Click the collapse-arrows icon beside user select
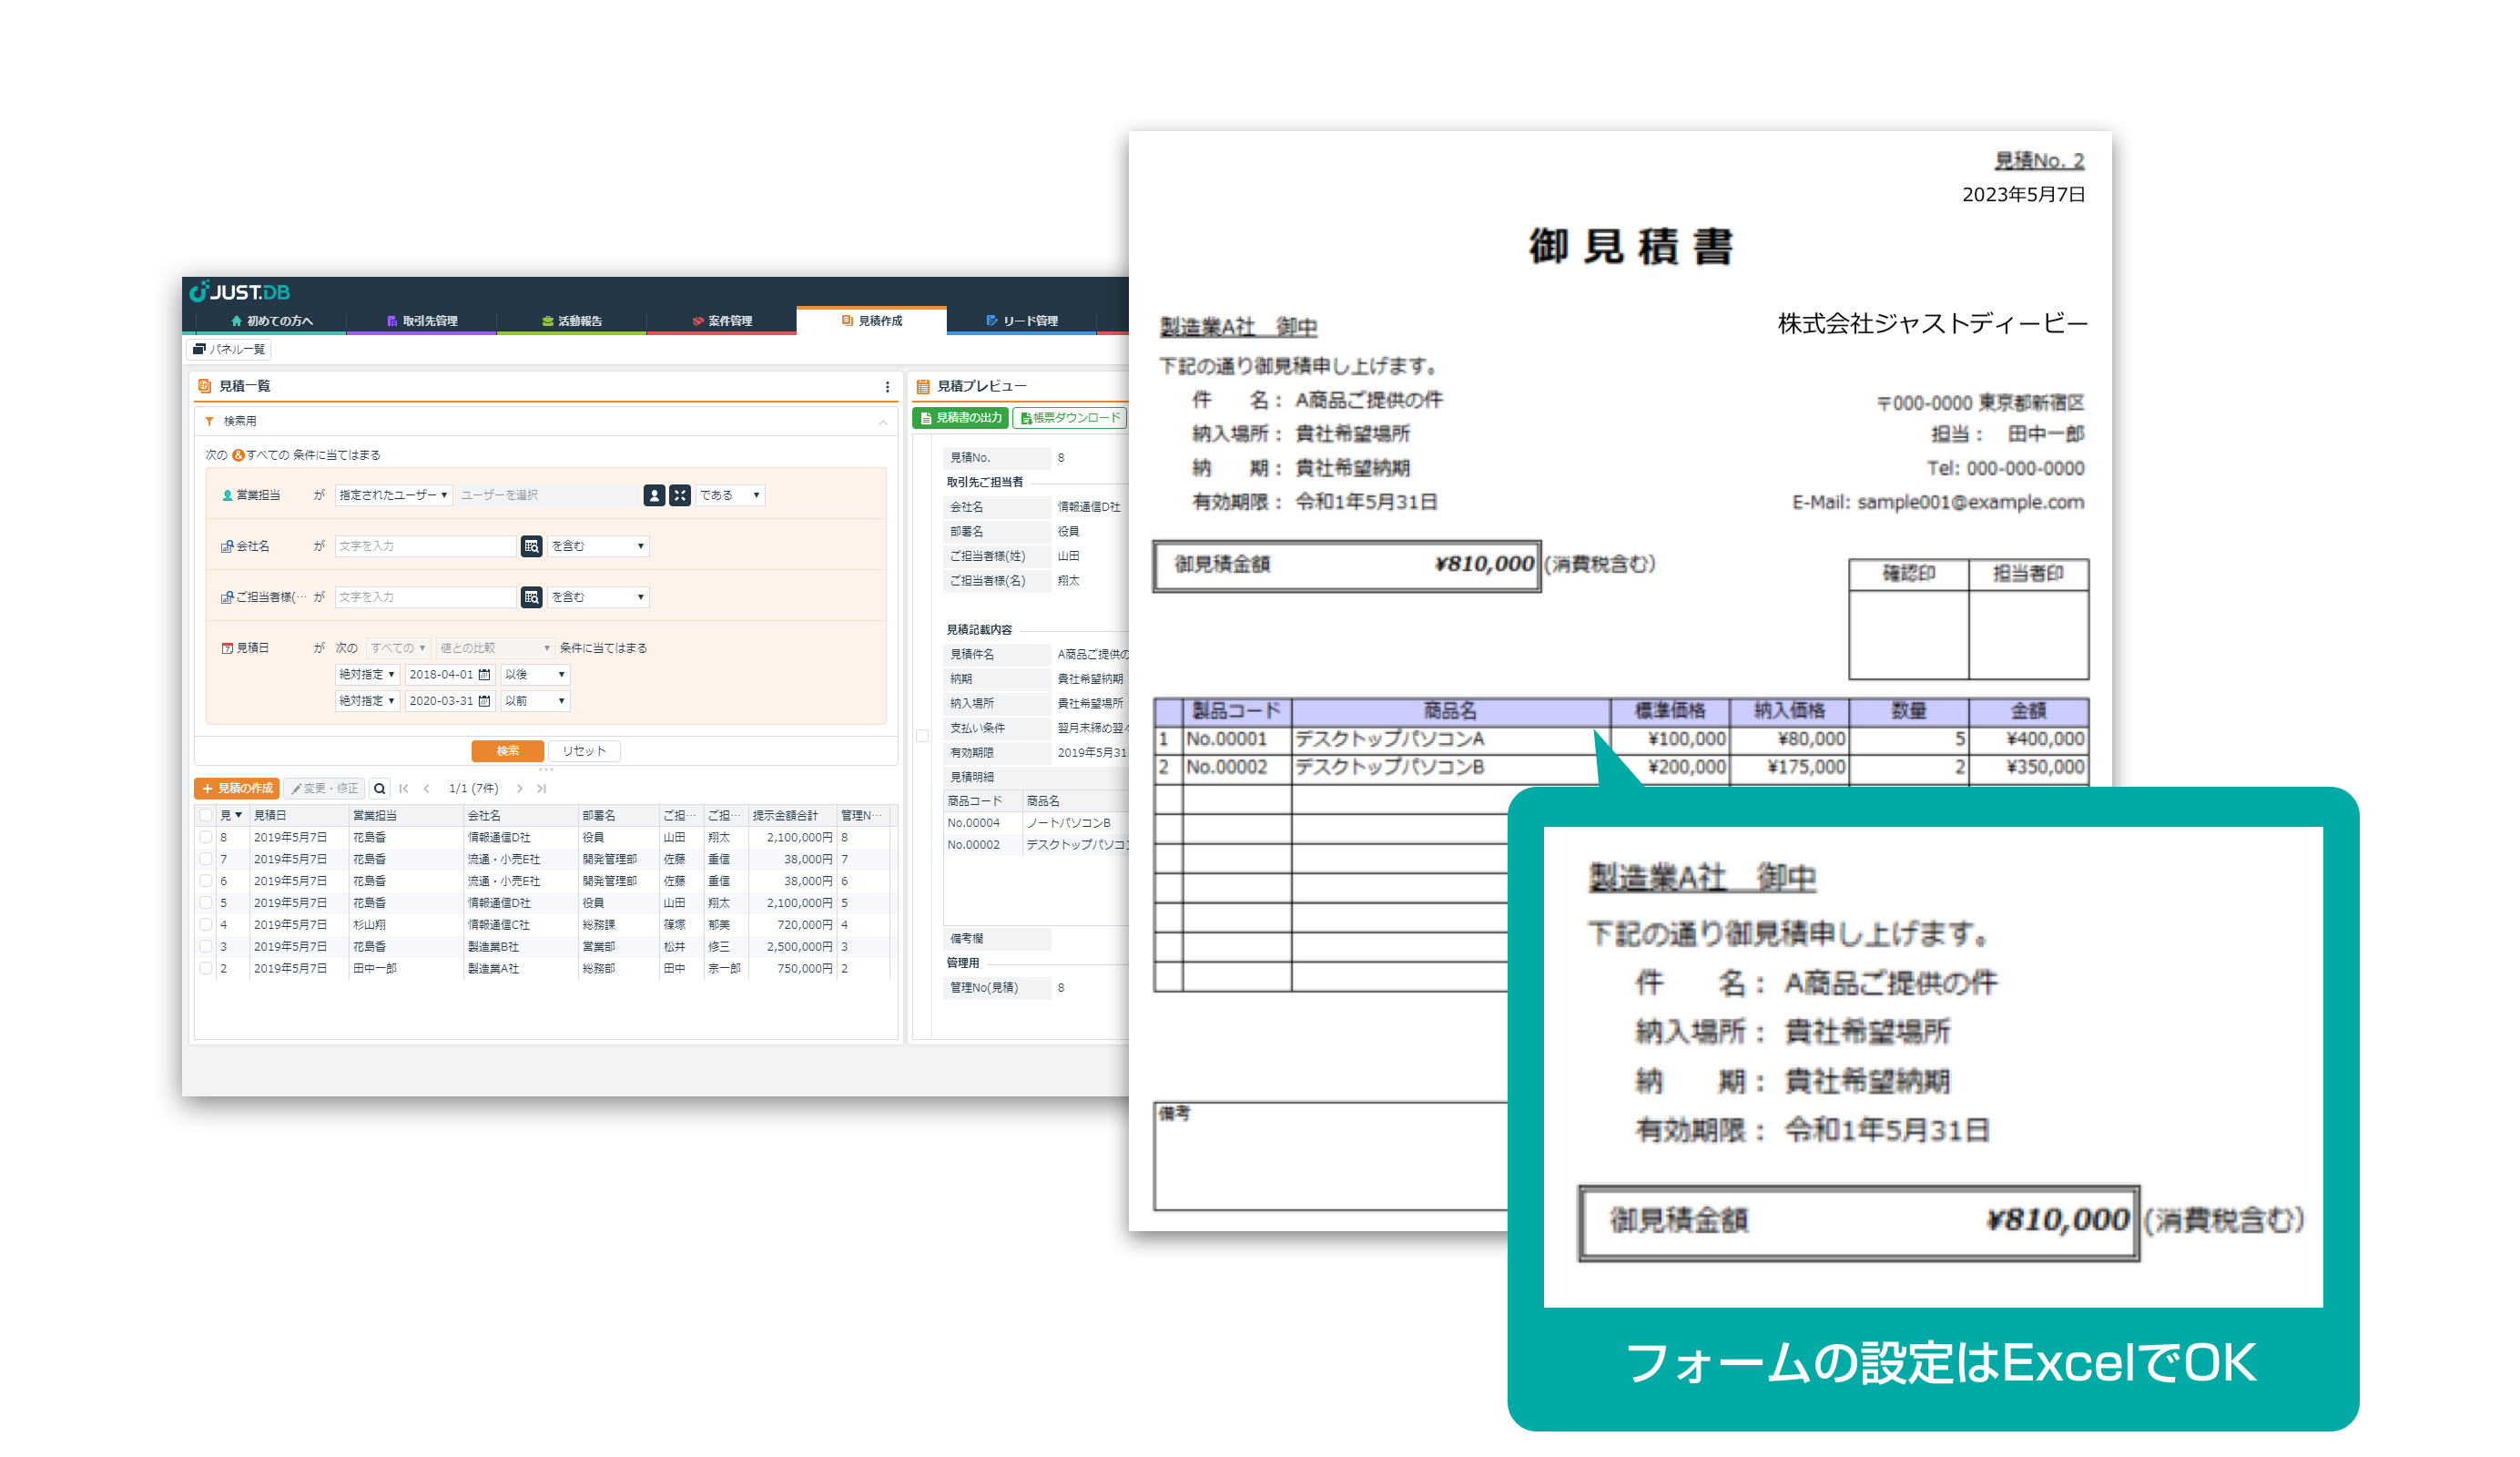This screenshot has height=1457, width=2520. point(680,495)
